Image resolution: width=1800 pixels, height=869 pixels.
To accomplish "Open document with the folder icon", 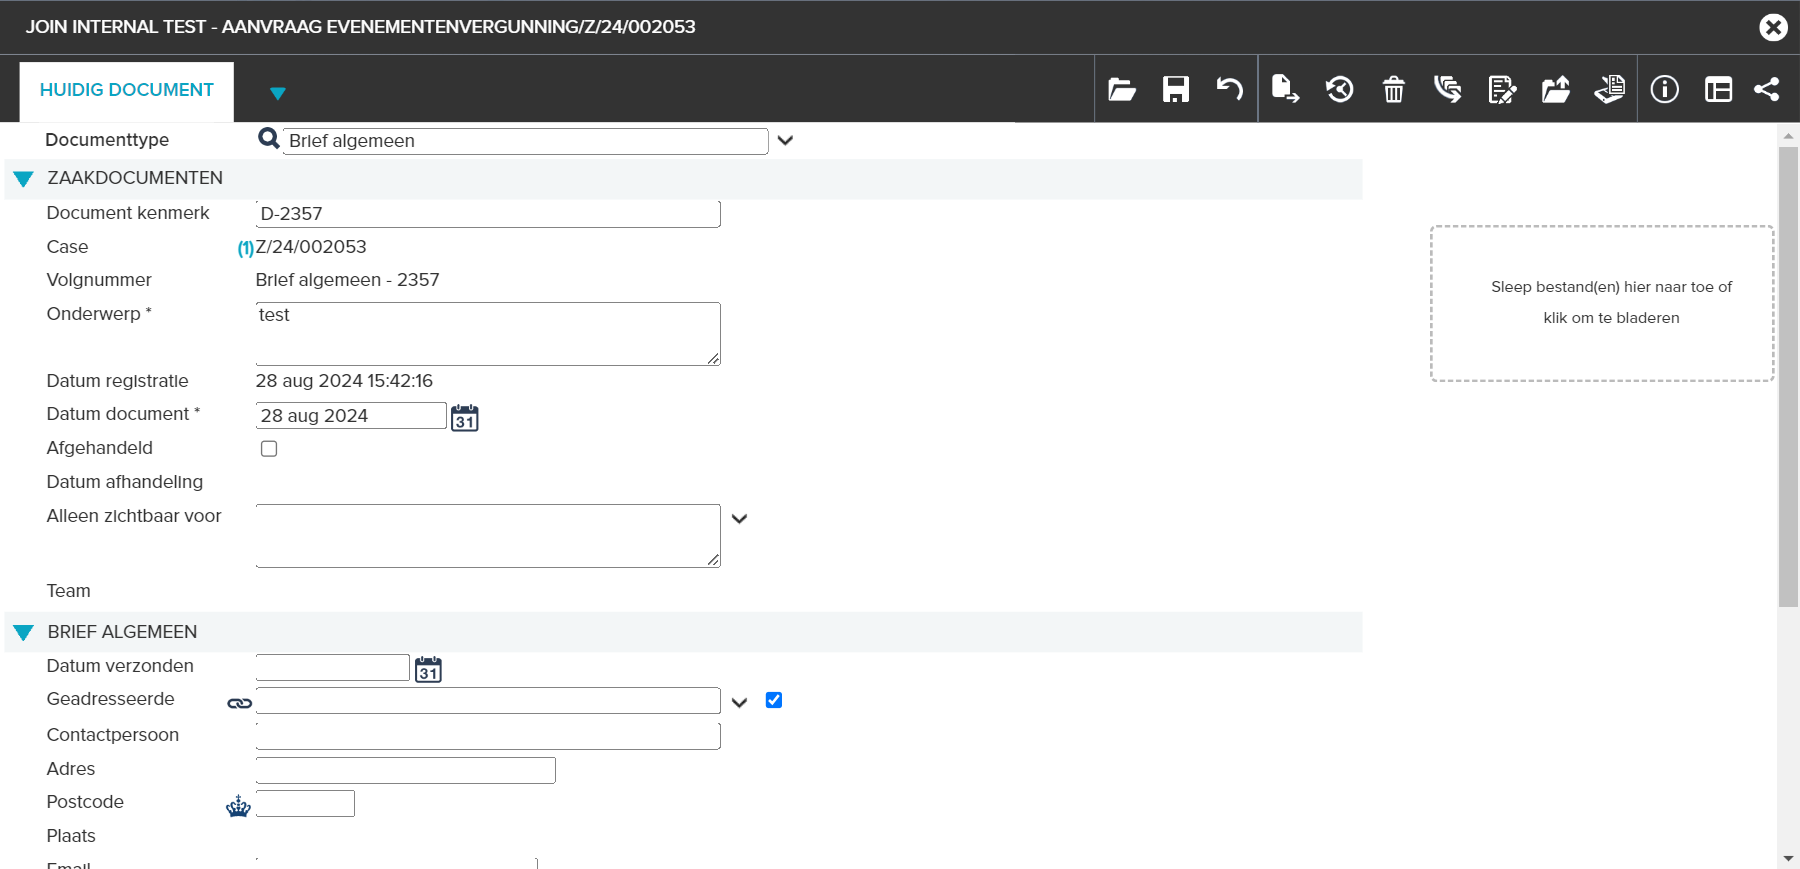I will coord(1122,90).
